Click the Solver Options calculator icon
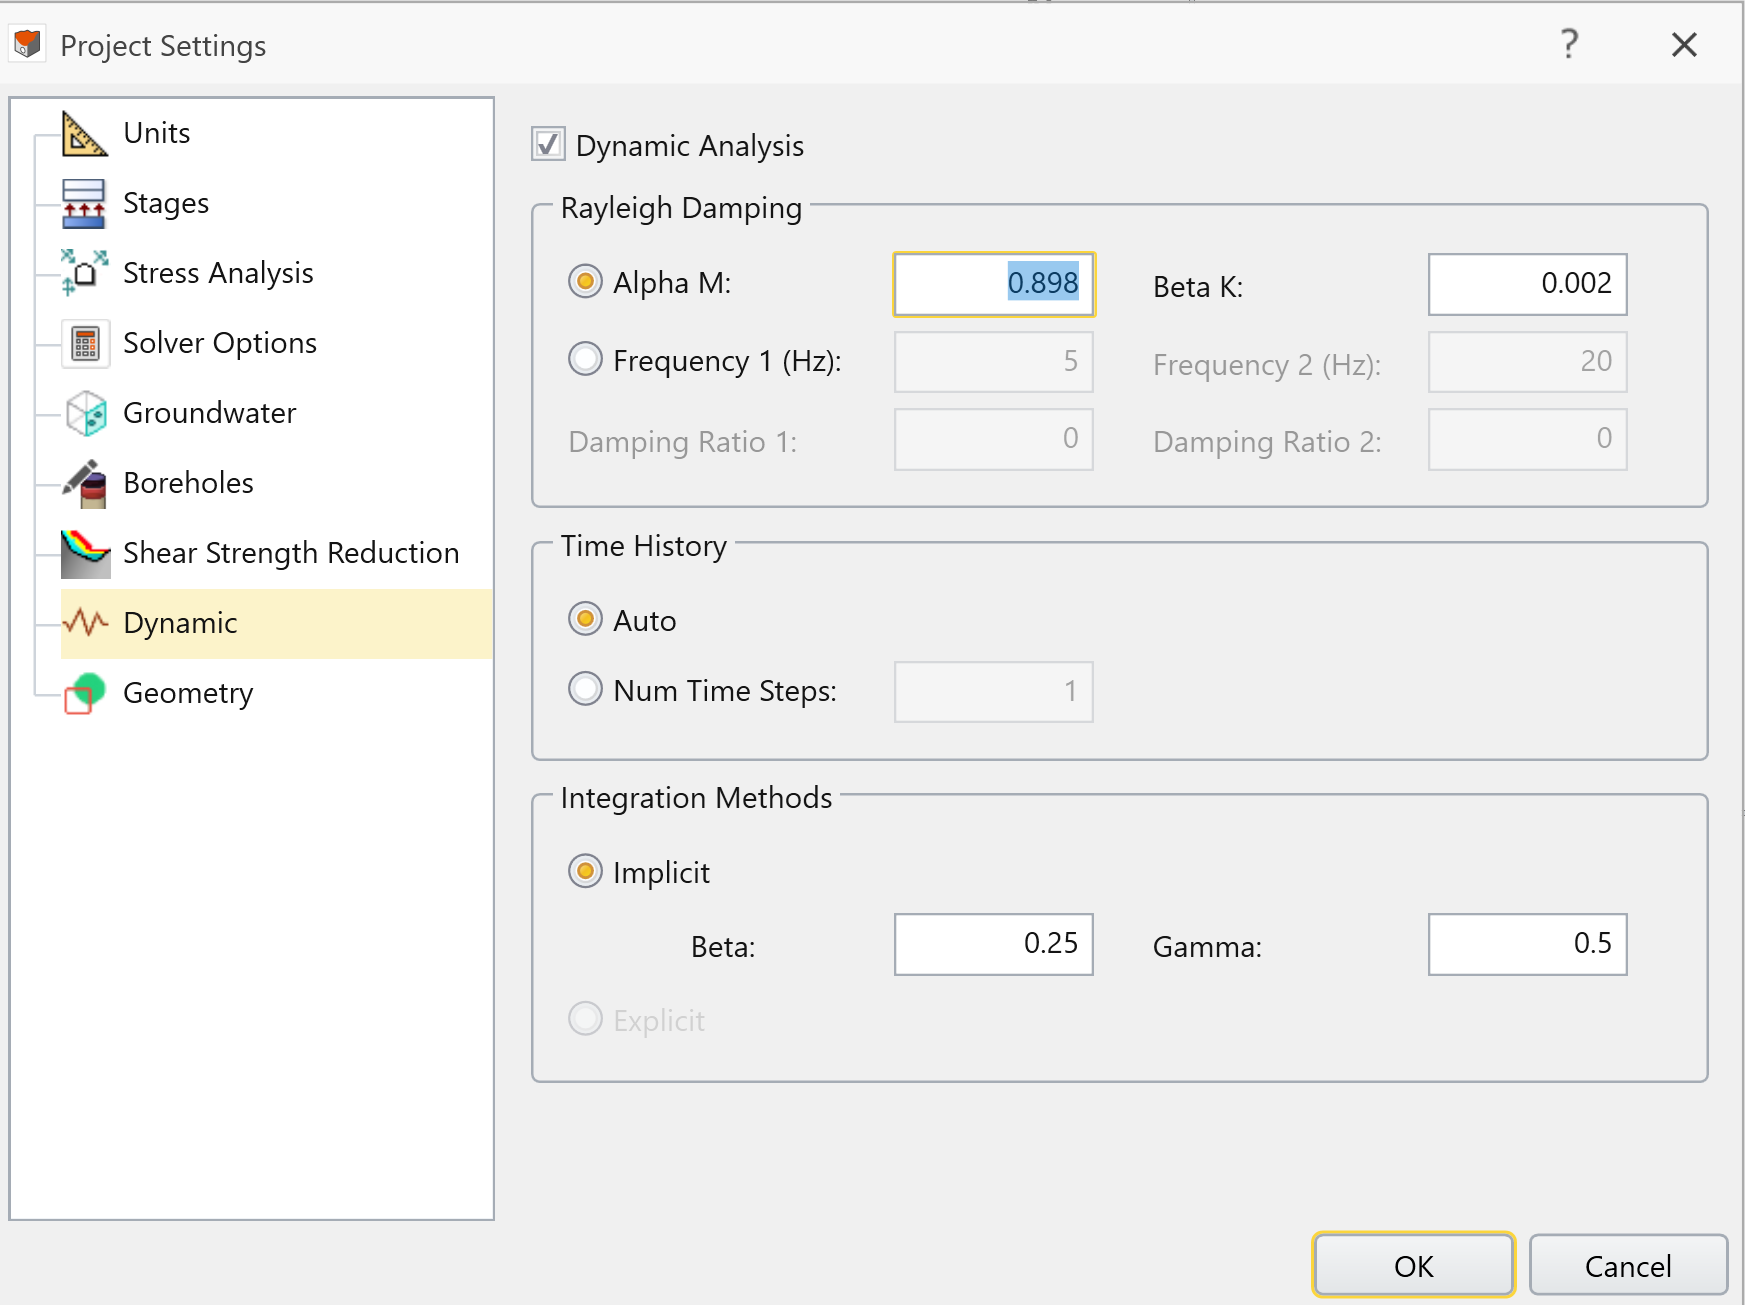 pos(85,343)
